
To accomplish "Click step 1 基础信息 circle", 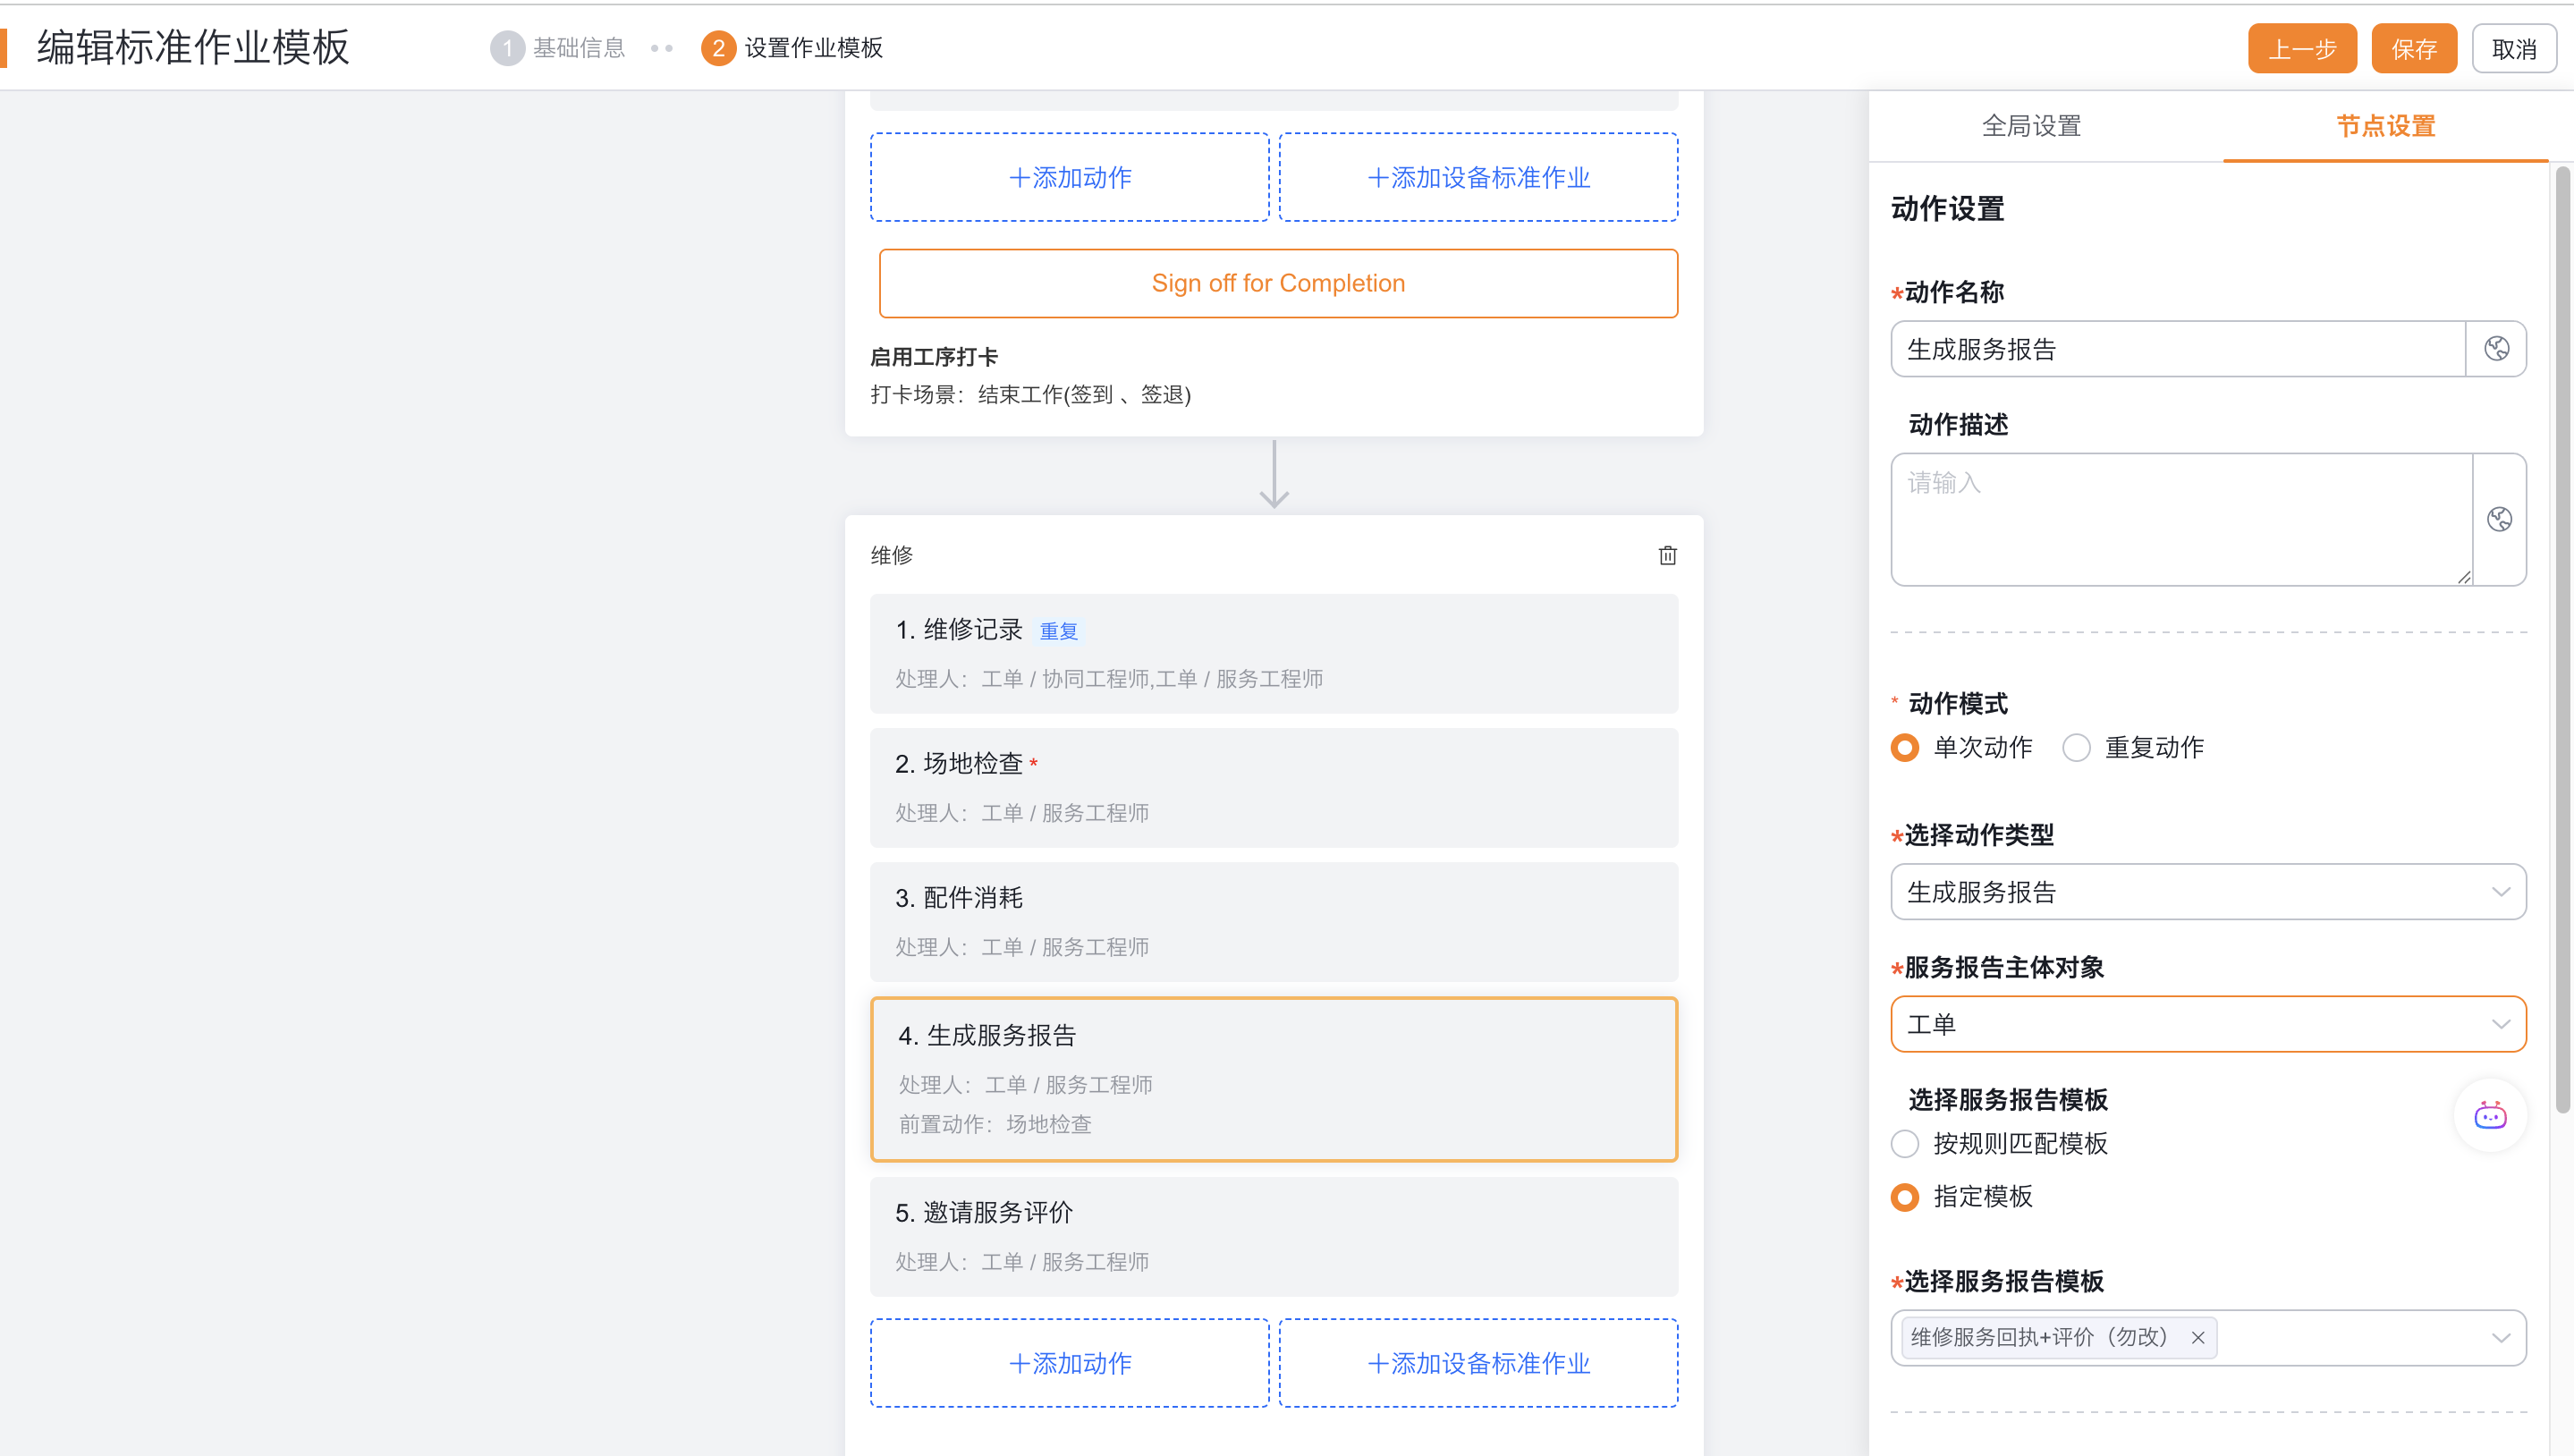I will tap(507, 48).
